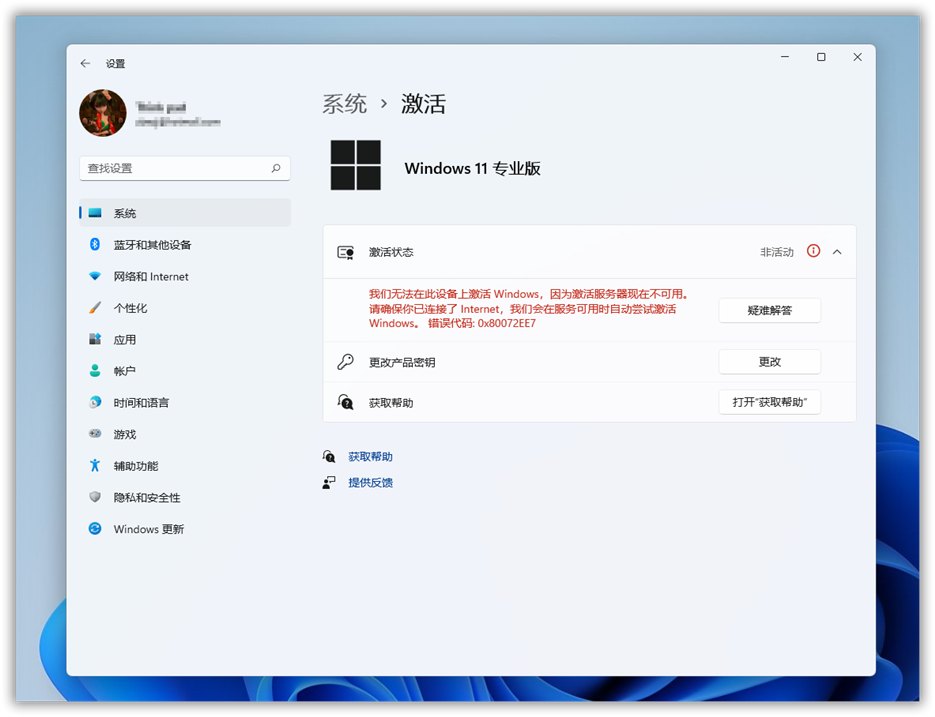Go to 游戏 settings
This screenshot has width=935, height=717.
[185, 434]
